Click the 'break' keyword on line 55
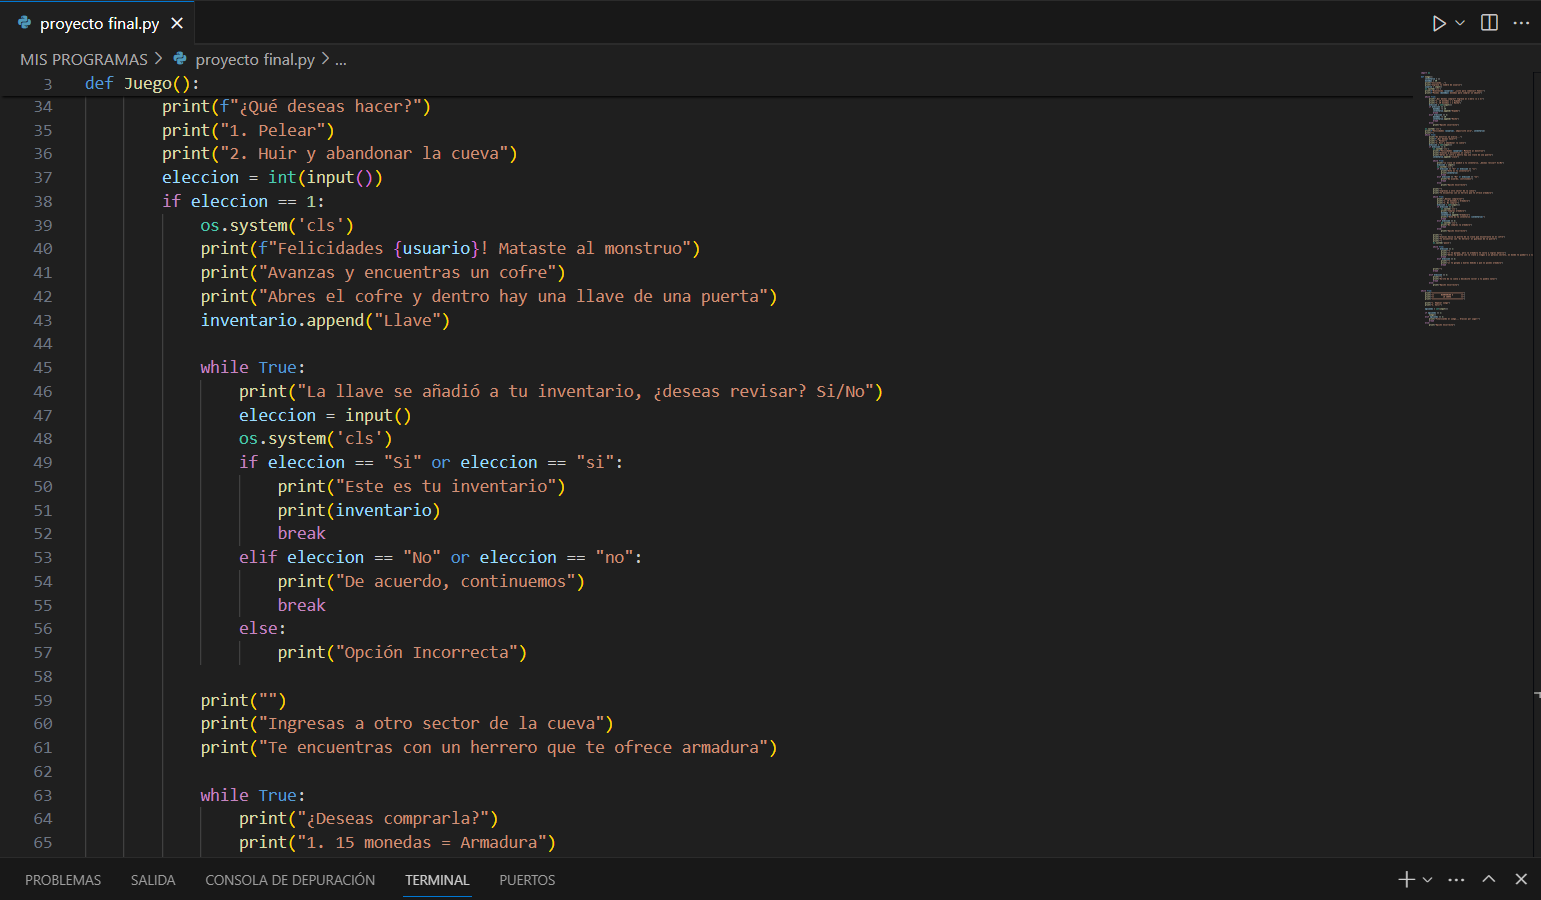Image resolution: width=1541 pixels, height=900 pixels. click(302, 605)
